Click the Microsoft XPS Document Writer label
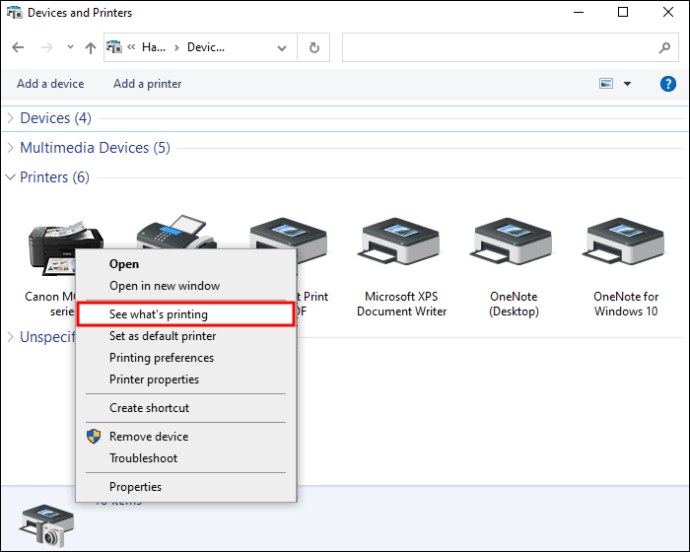This screenshot has height=552, width=690. [x=401, y=304]
